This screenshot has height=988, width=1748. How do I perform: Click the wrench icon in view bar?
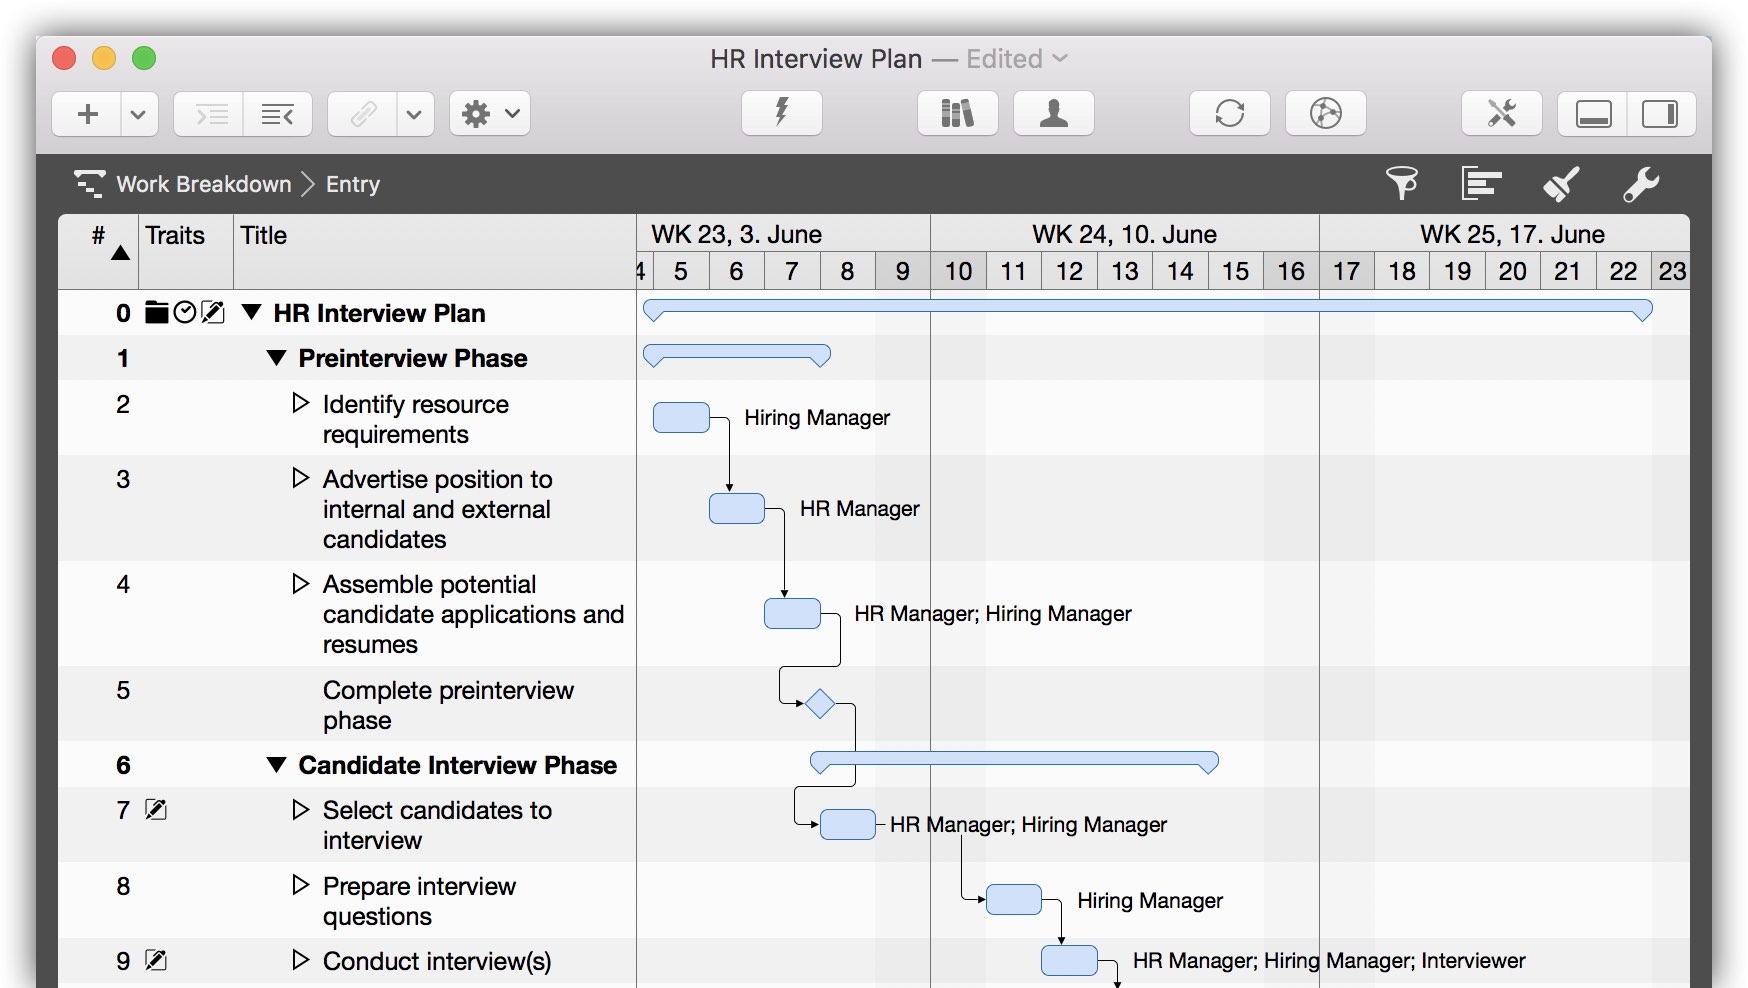(x=1640, y=184)
